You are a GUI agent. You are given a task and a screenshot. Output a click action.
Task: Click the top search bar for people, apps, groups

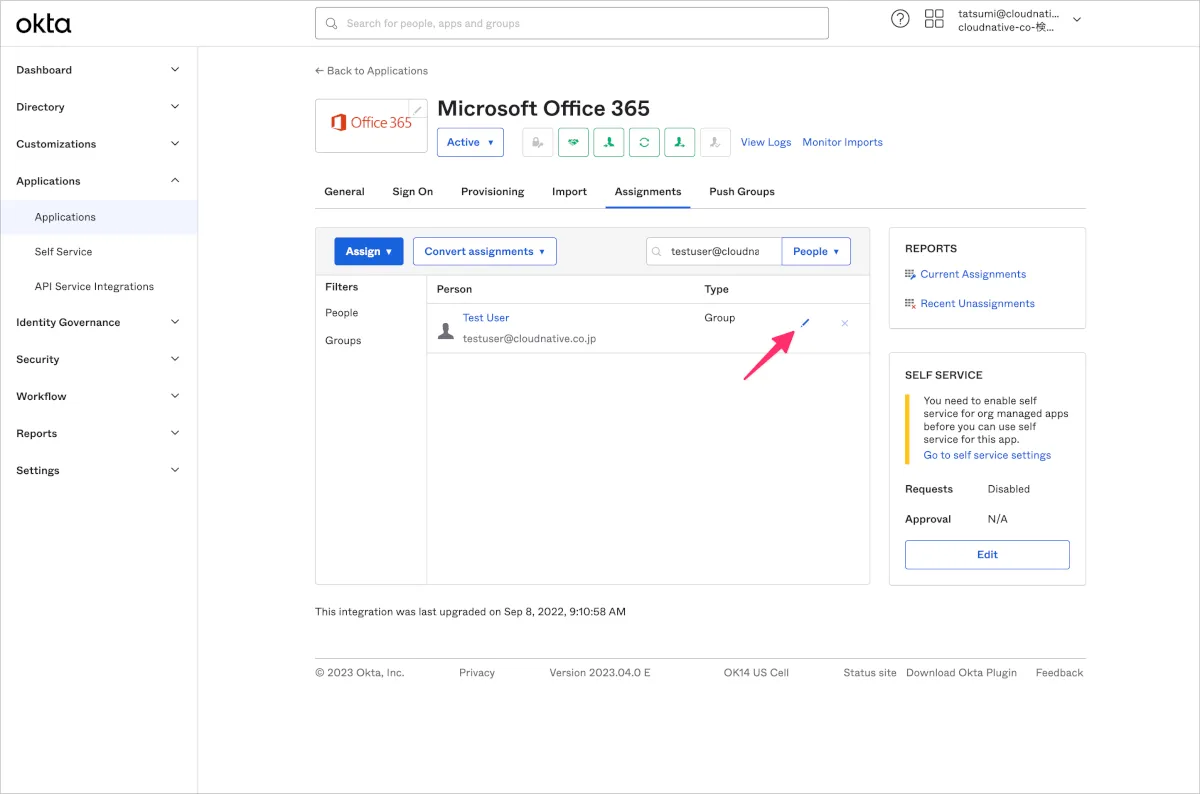click(571, 23)
